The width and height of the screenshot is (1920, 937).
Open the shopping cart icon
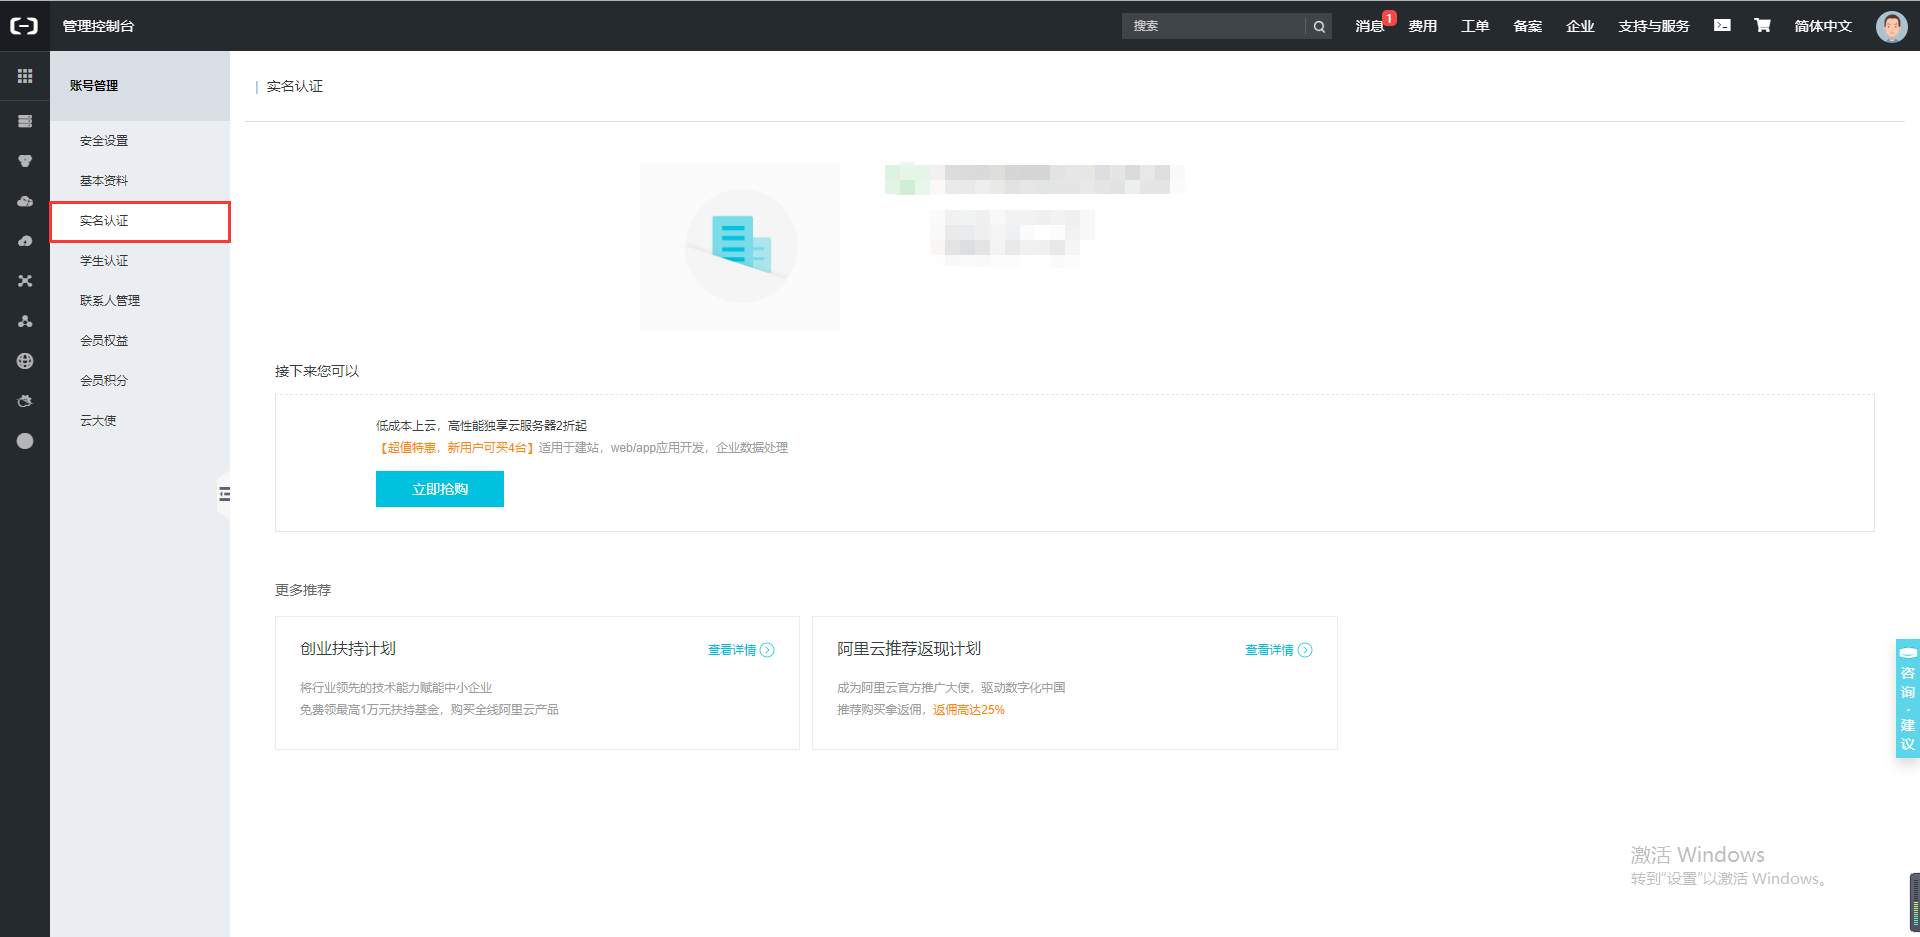pyautogui.click(x=1762, y=26)
